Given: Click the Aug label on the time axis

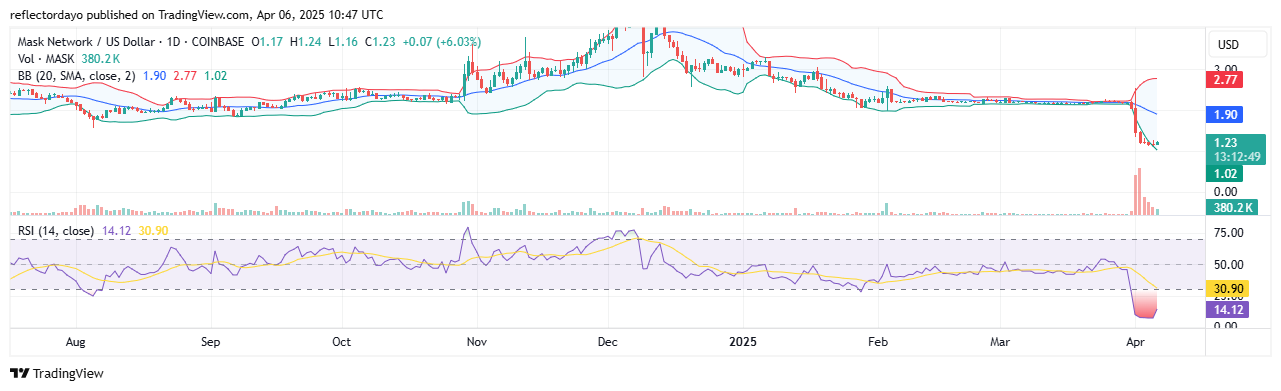Looking at the screenshot, I should [x=76, y=341].
